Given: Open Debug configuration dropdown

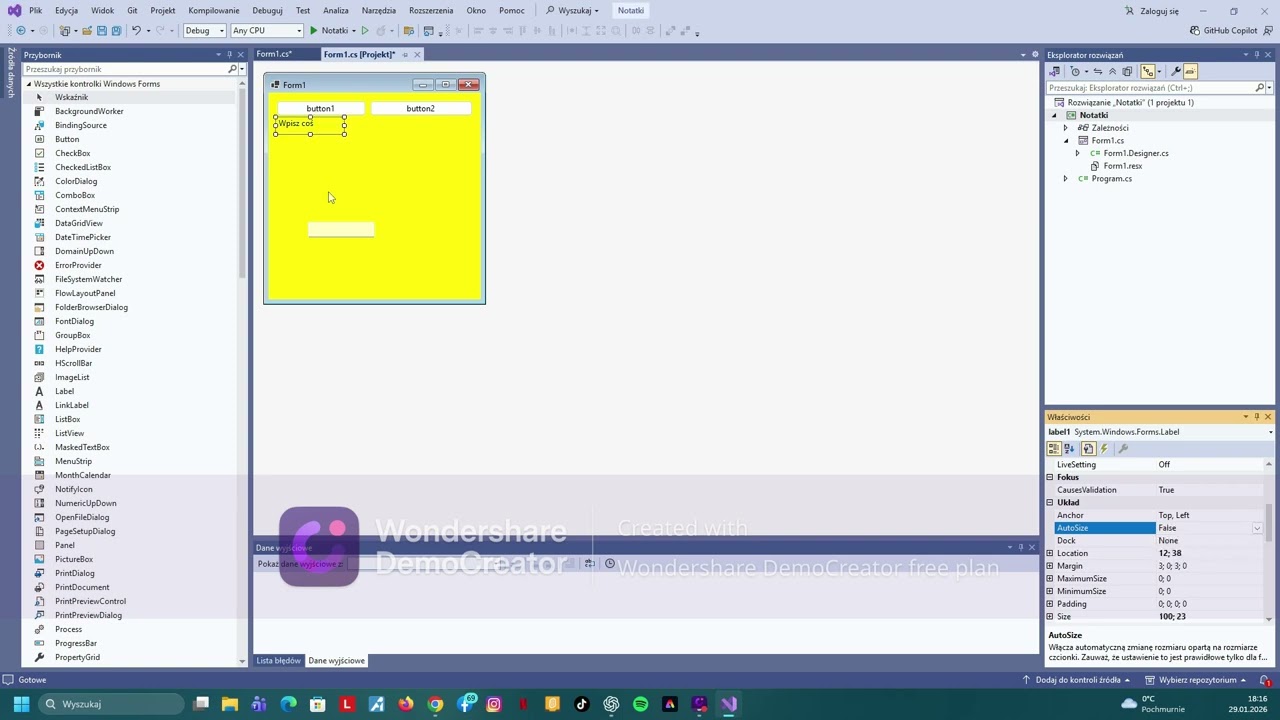Looking at the screenshot, I should click(x=204, y=31).
